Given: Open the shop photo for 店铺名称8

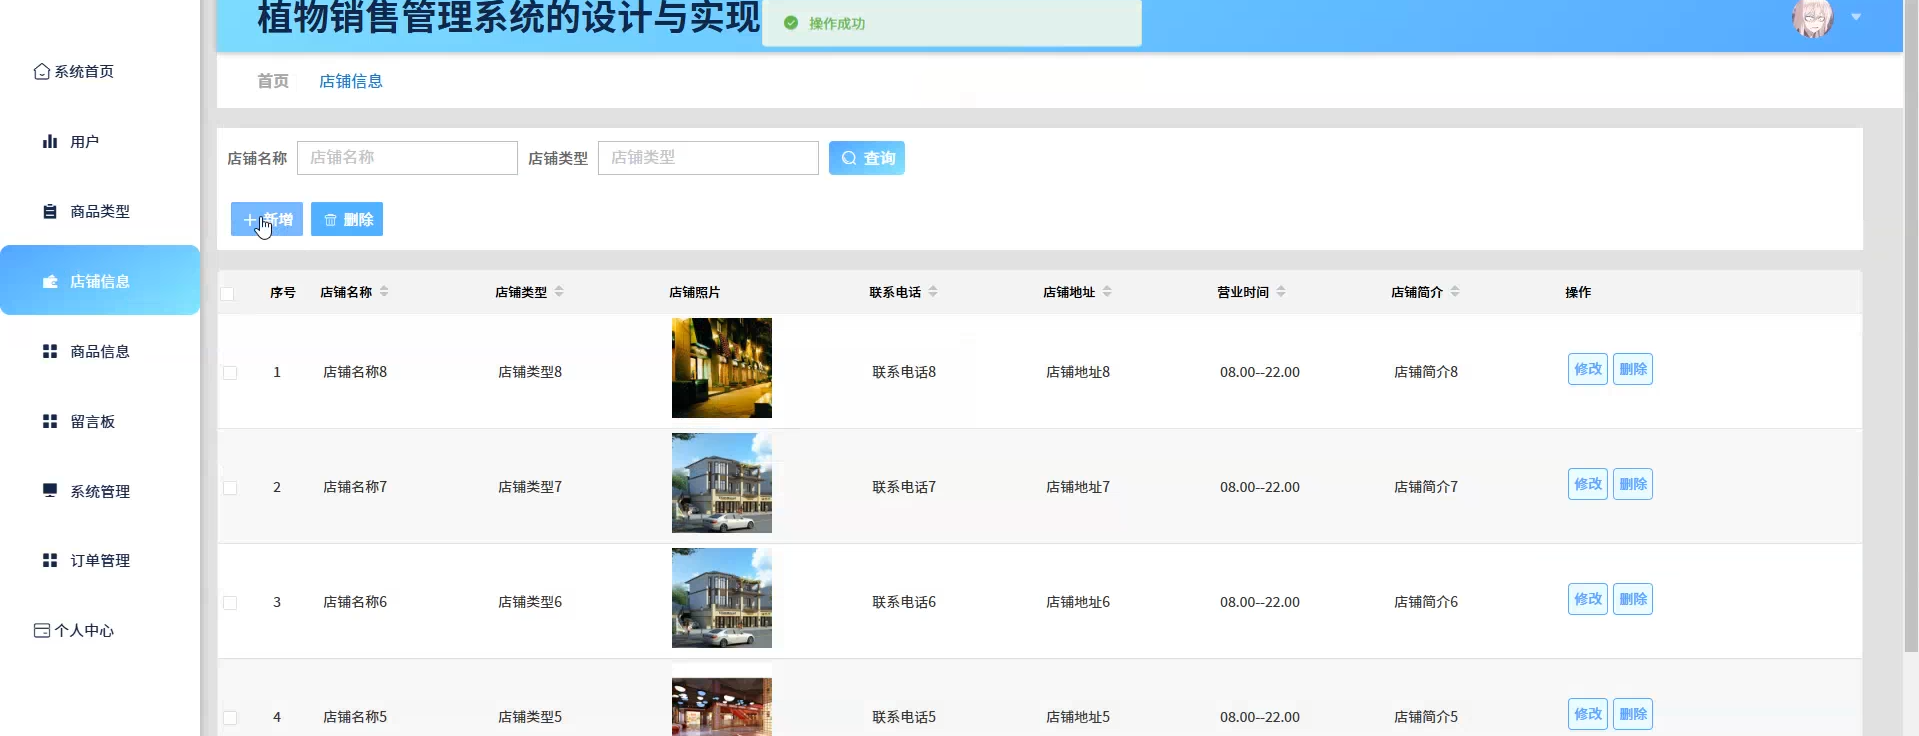Looking at the screenshot, I should [x=722, y=368].
